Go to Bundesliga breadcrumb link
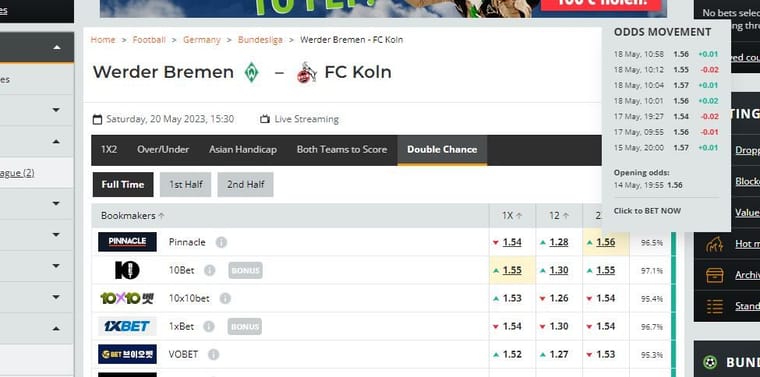Image resolution: width=760 pixels, height=377 pixels. pos(260,40)
